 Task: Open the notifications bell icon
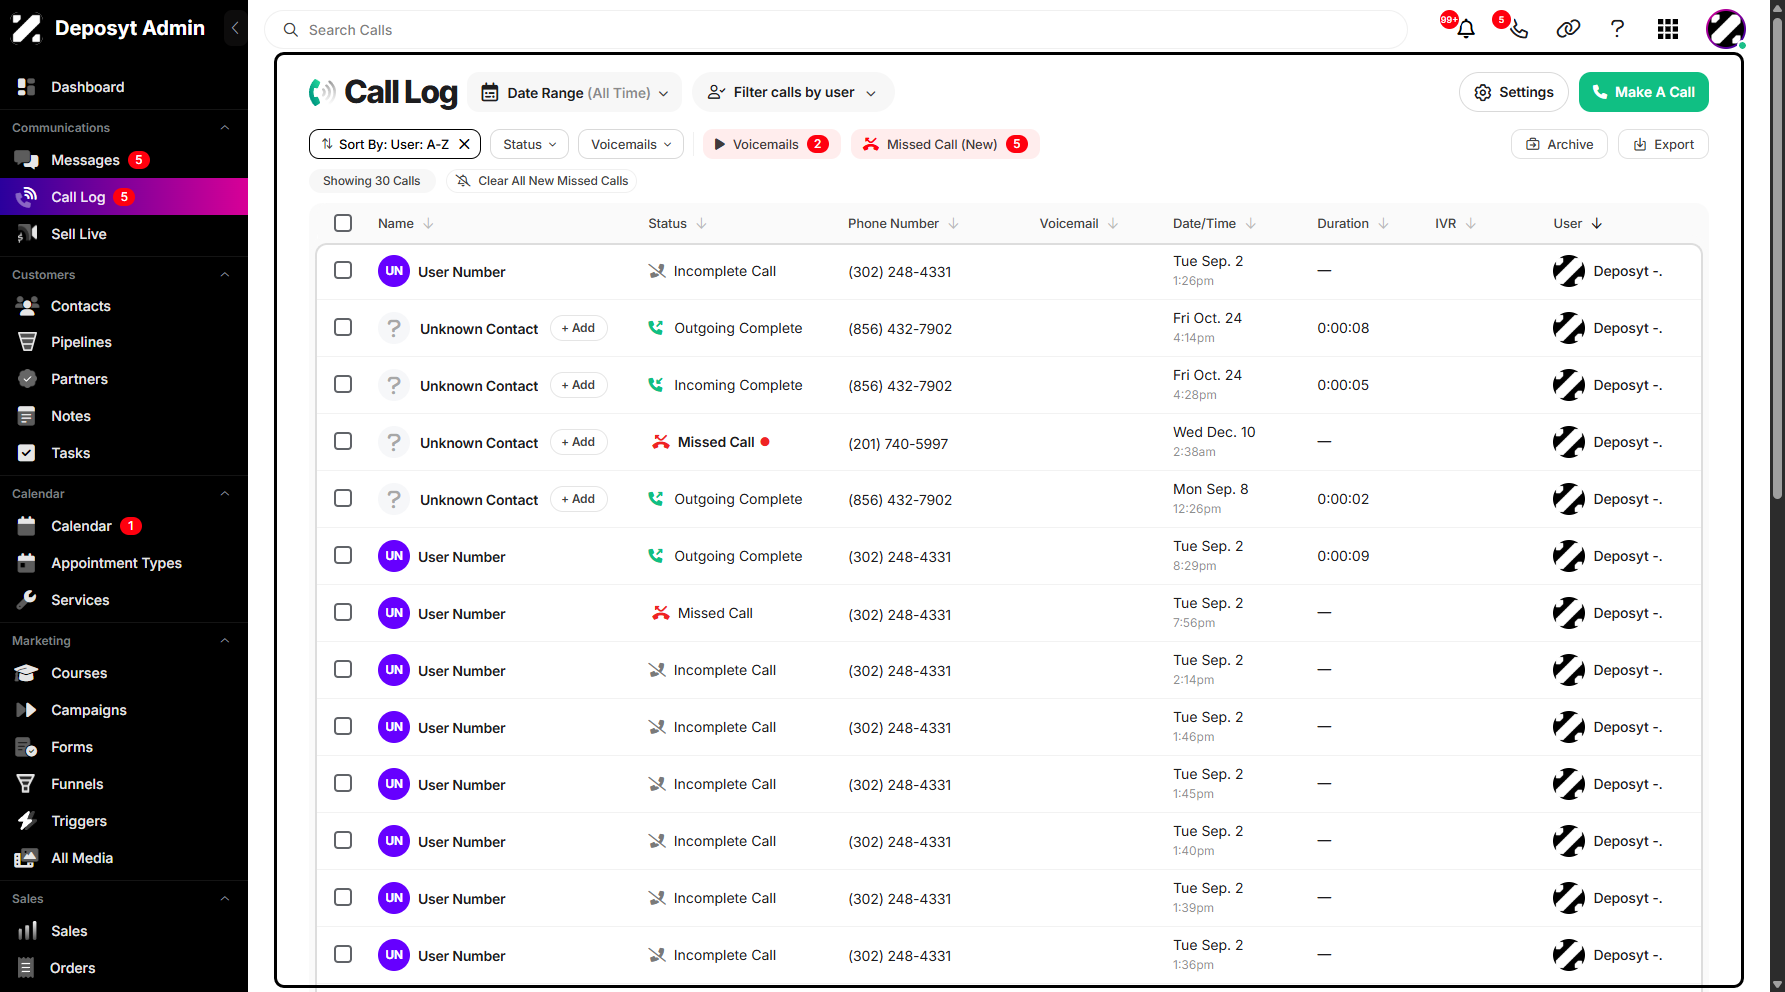(1466, 29)
